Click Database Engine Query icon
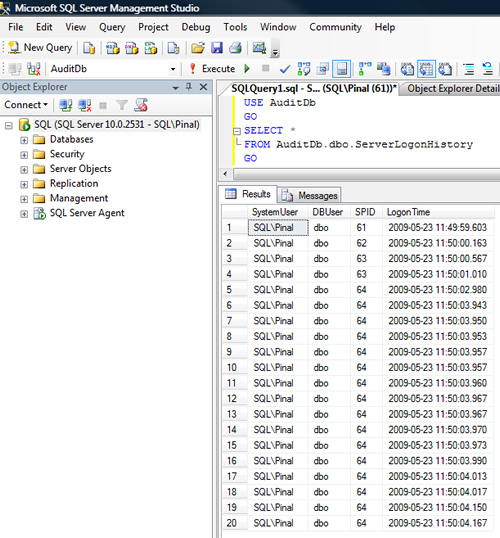 (89, 48)
